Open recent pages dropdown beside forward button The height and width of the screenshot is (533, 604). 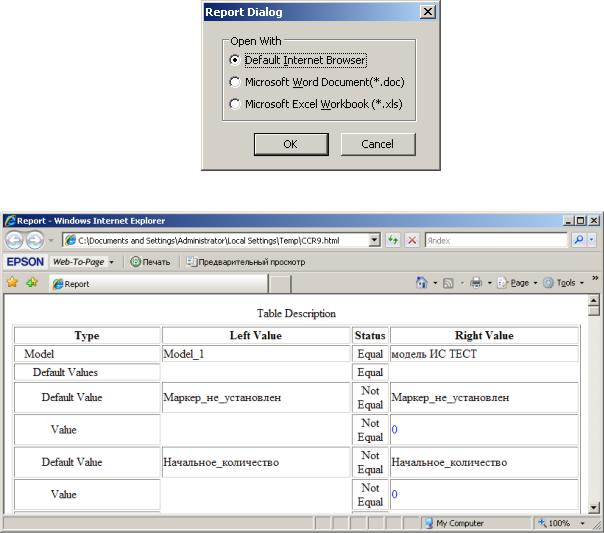click(x=51, y=241)
